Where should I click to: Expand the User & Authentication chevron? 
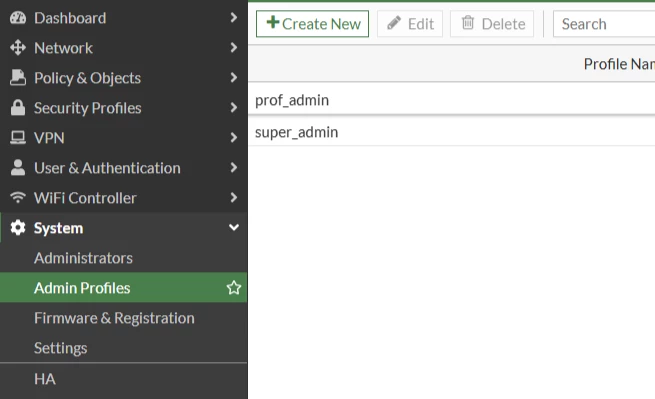click(234, 168)
